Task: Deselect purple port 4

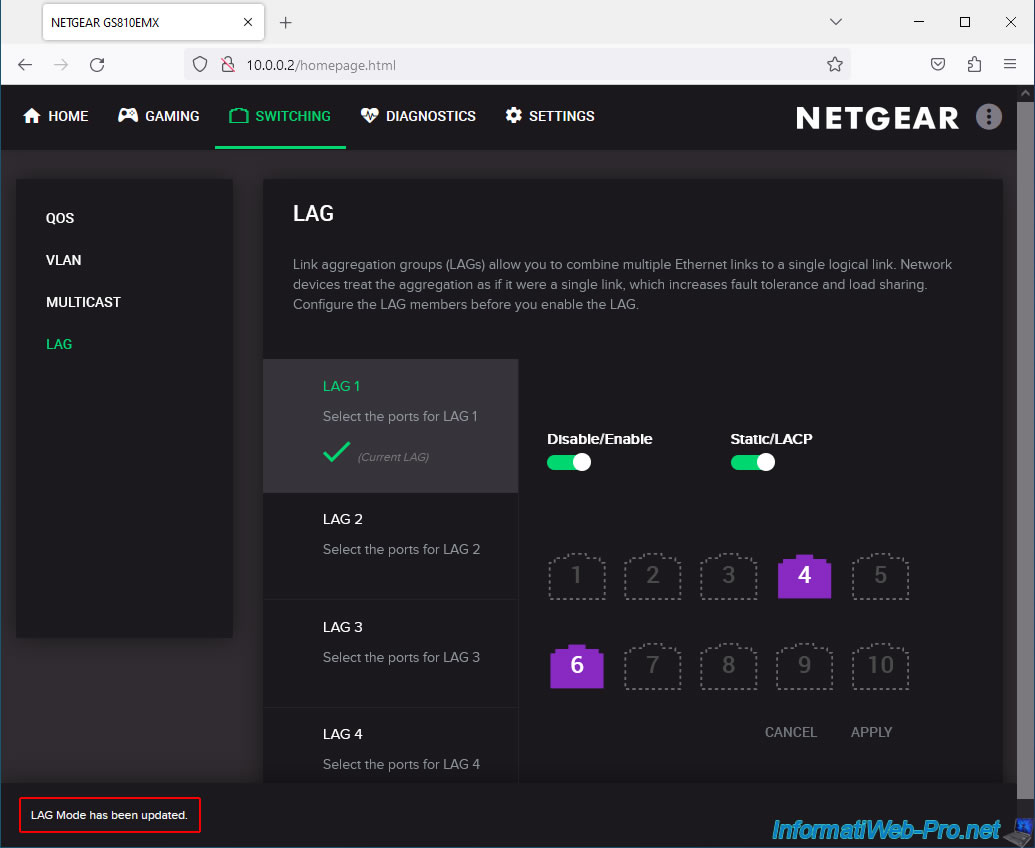Action: [x=804, y=576]
